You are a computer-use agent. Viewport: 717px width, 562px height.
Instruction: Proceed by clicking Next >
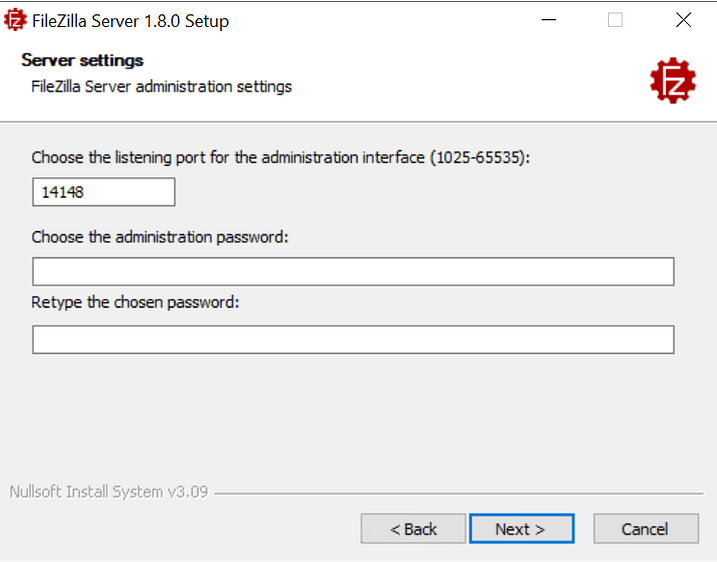click(521, 529)
